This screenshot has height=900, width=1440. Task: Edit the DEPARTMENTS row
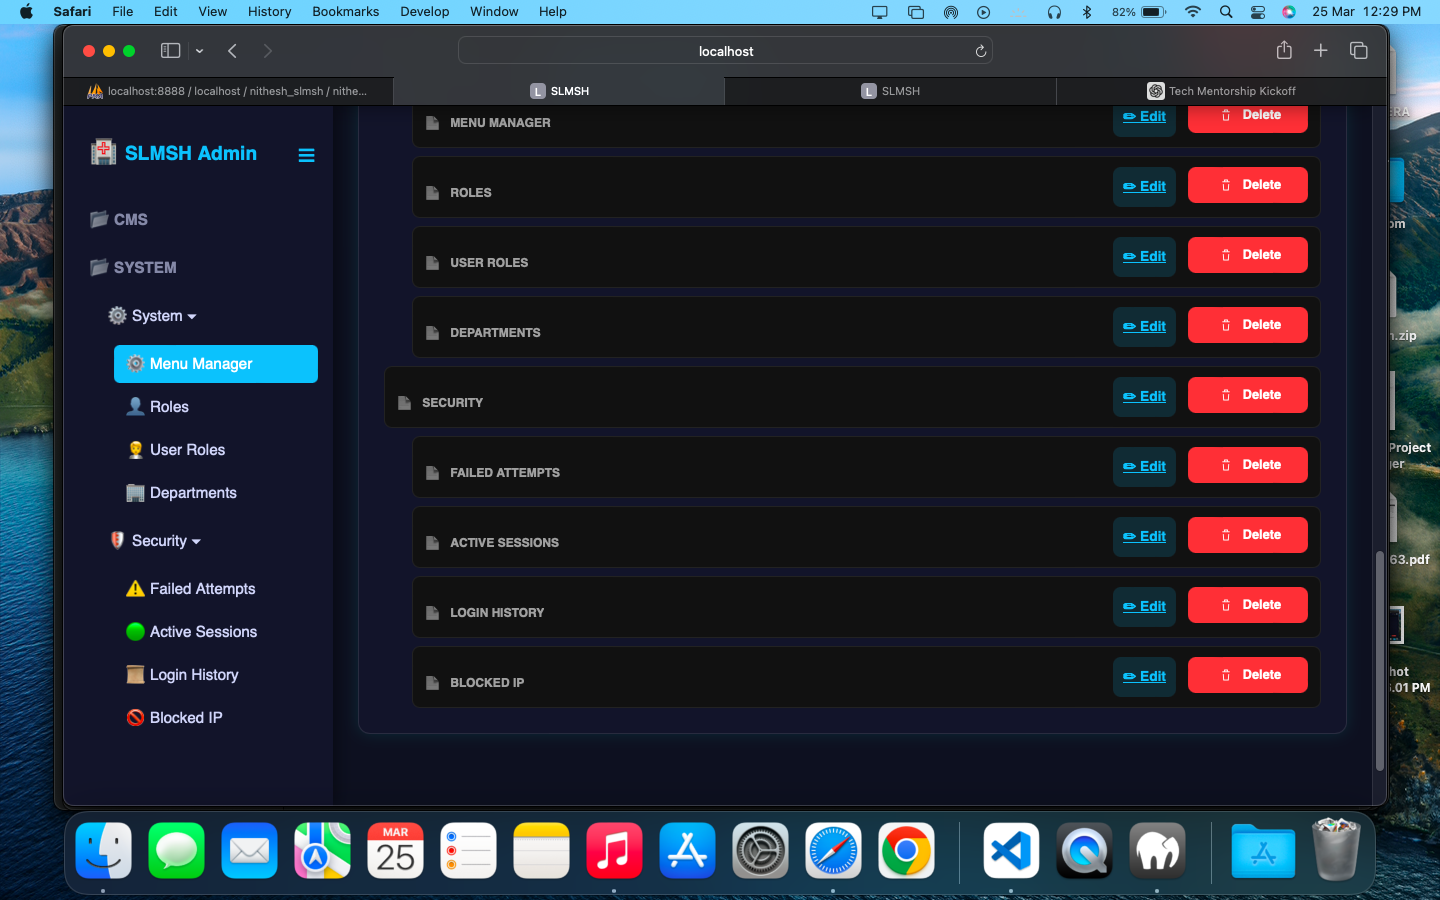[x=1144, y=326]
